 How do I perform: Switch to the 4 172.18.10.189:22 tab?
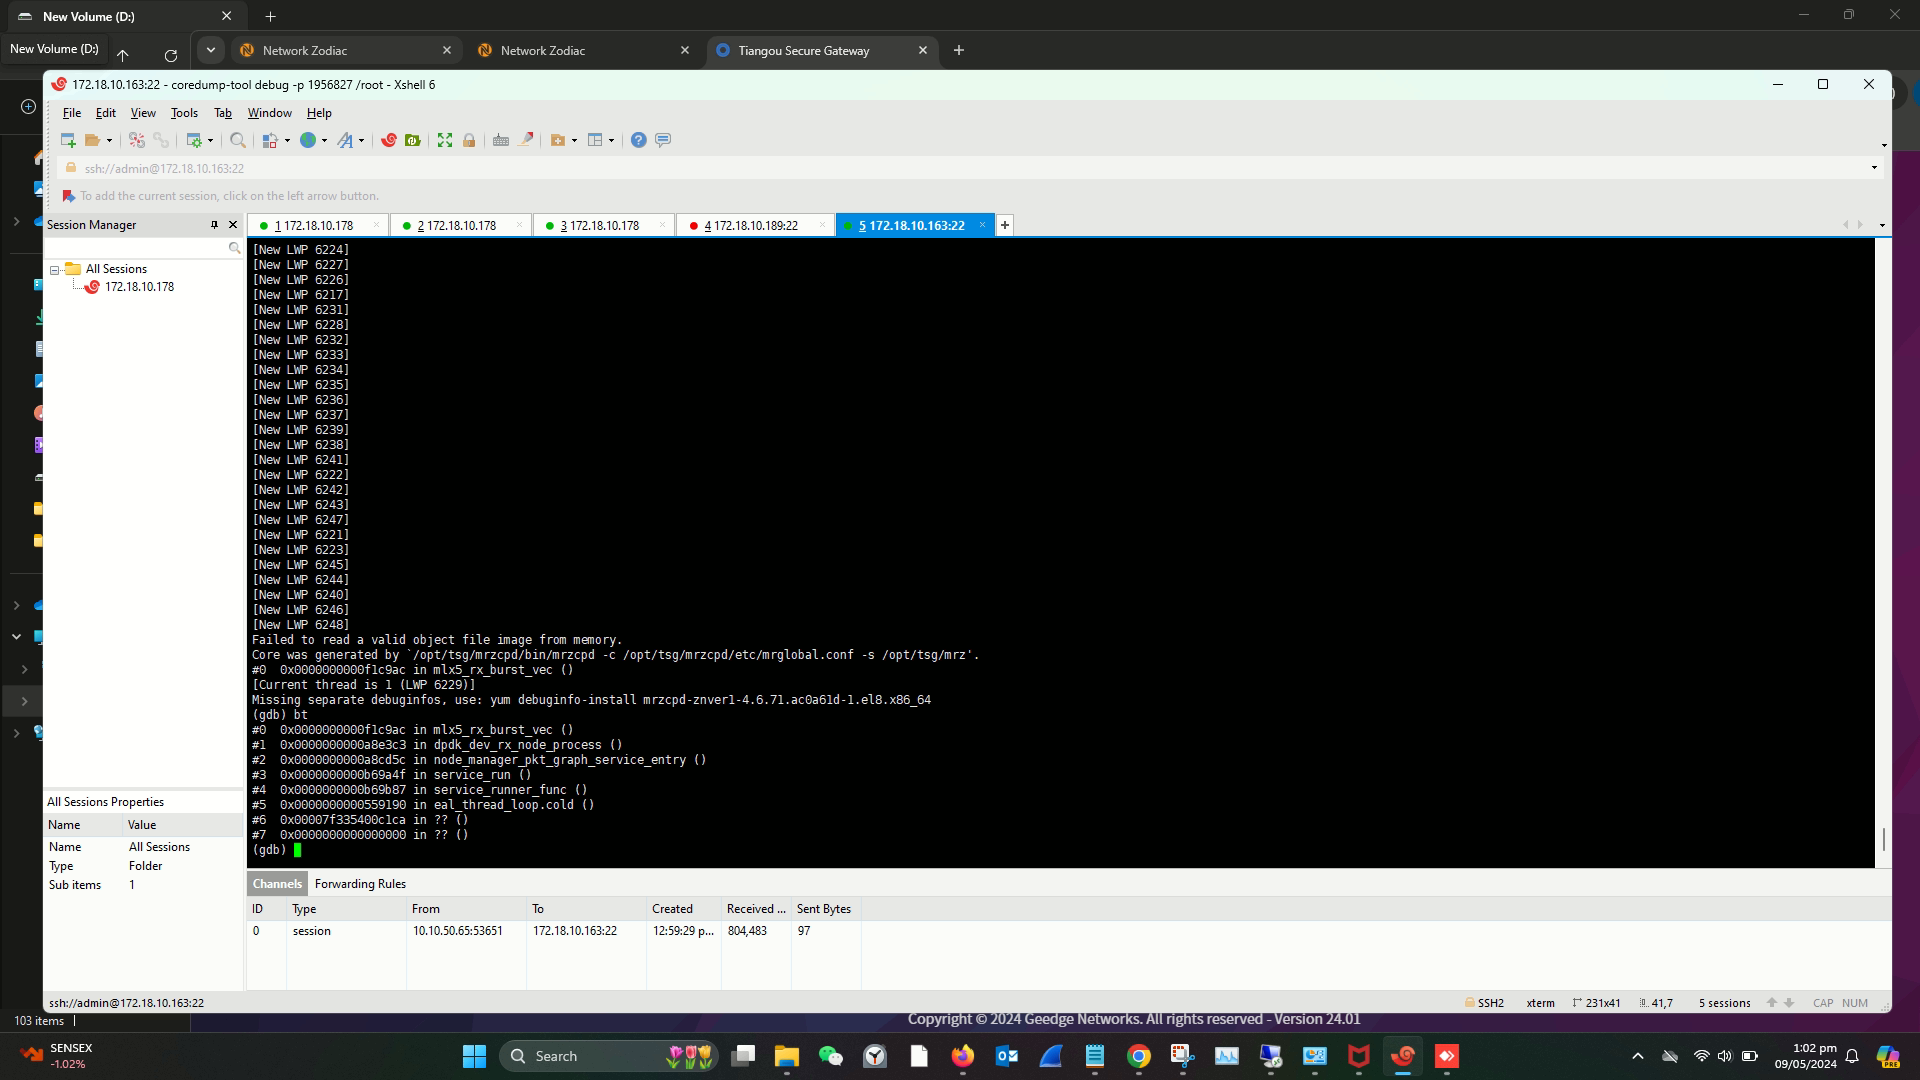pos(750,226)
